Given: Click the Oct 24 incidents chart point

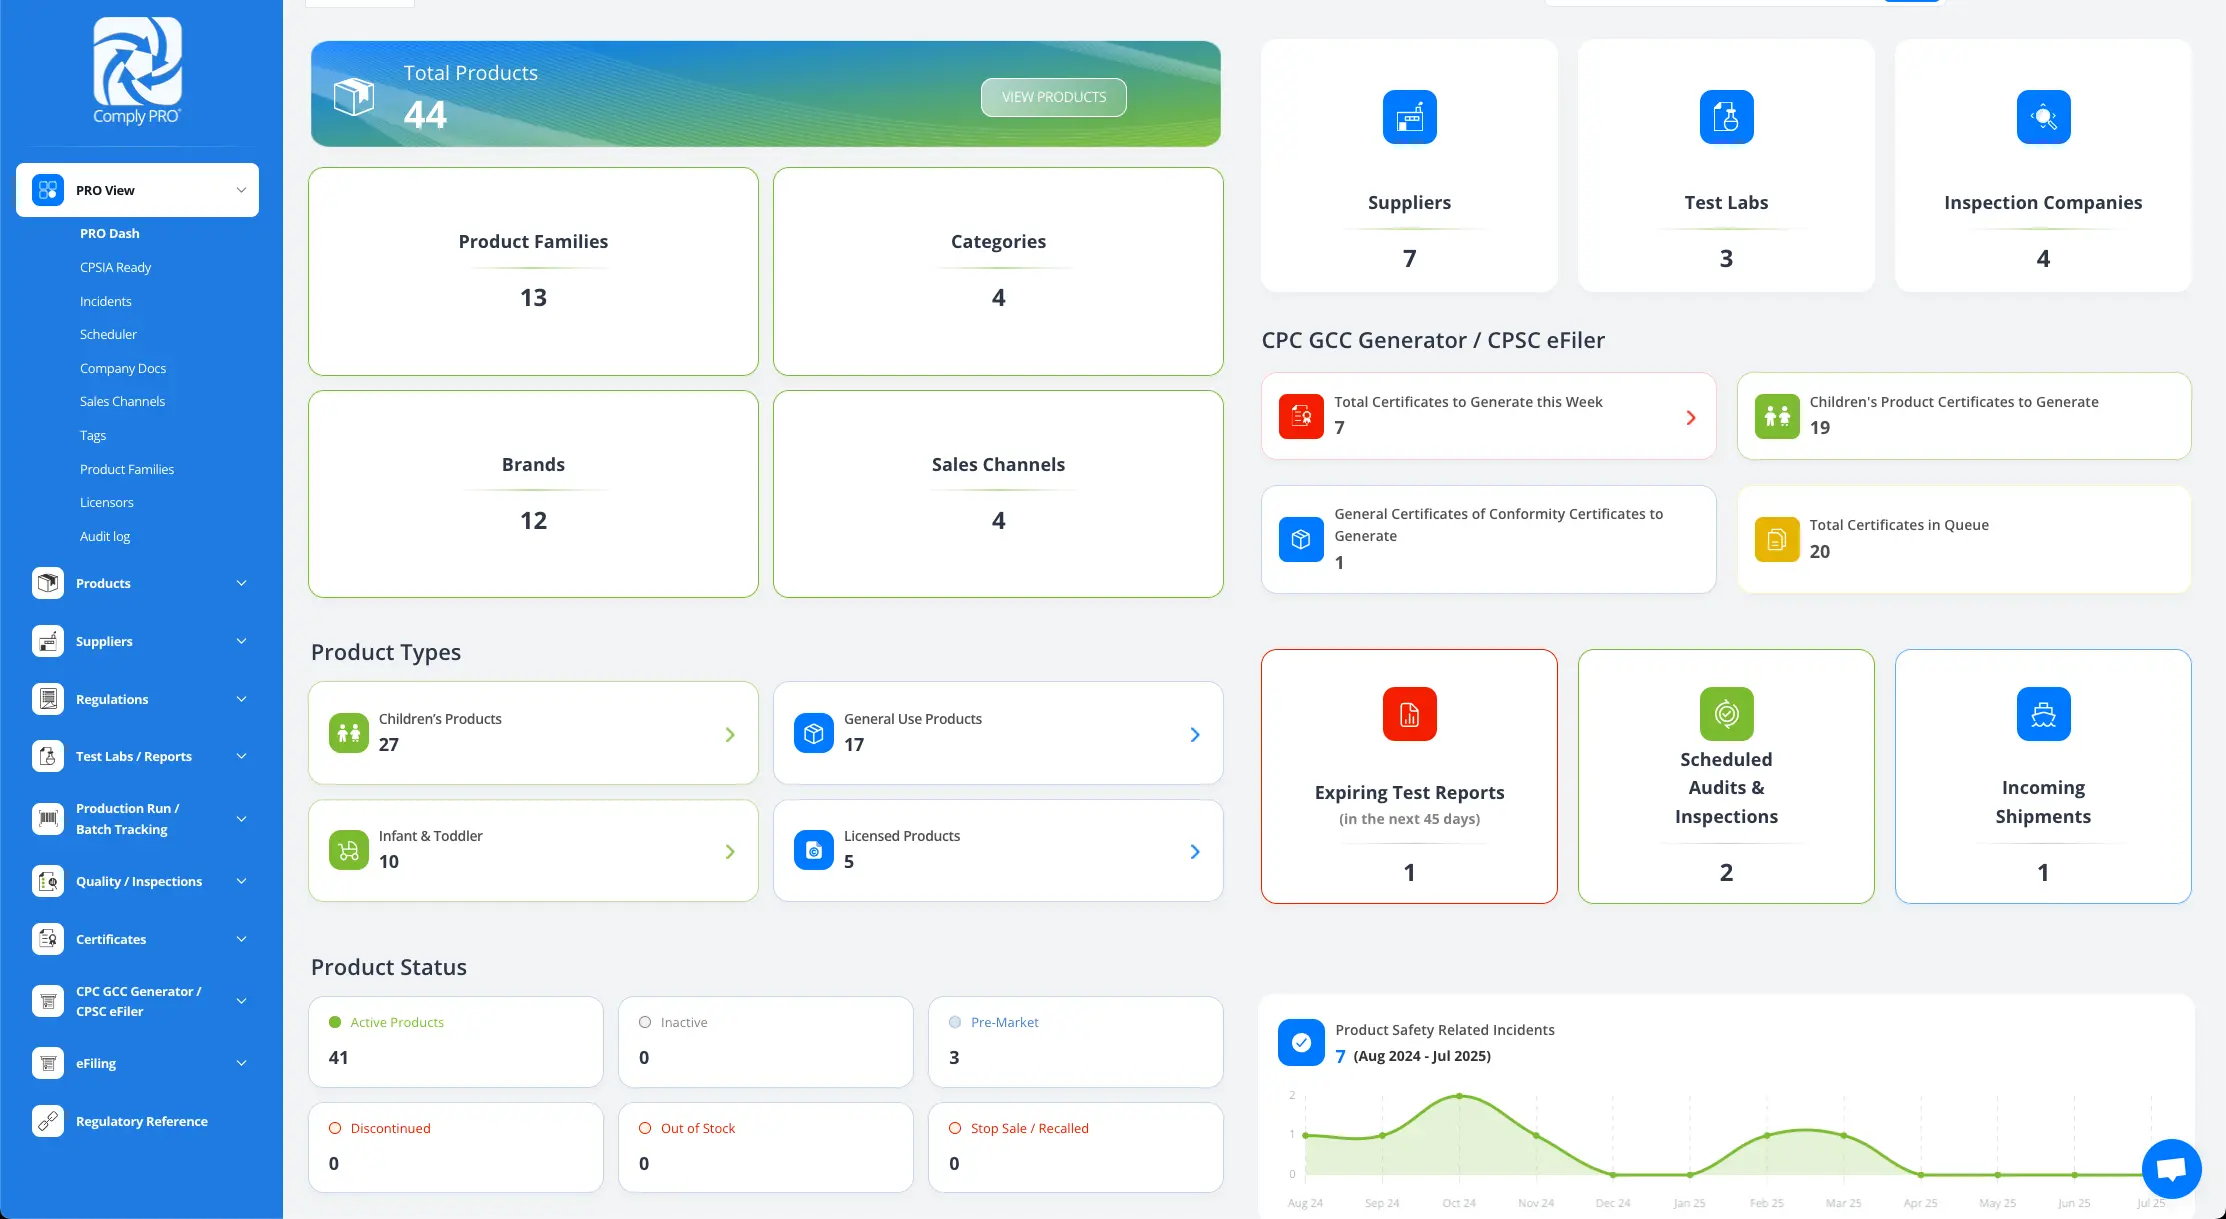Looking at the screenshot, I should tap(1459, 1096).
